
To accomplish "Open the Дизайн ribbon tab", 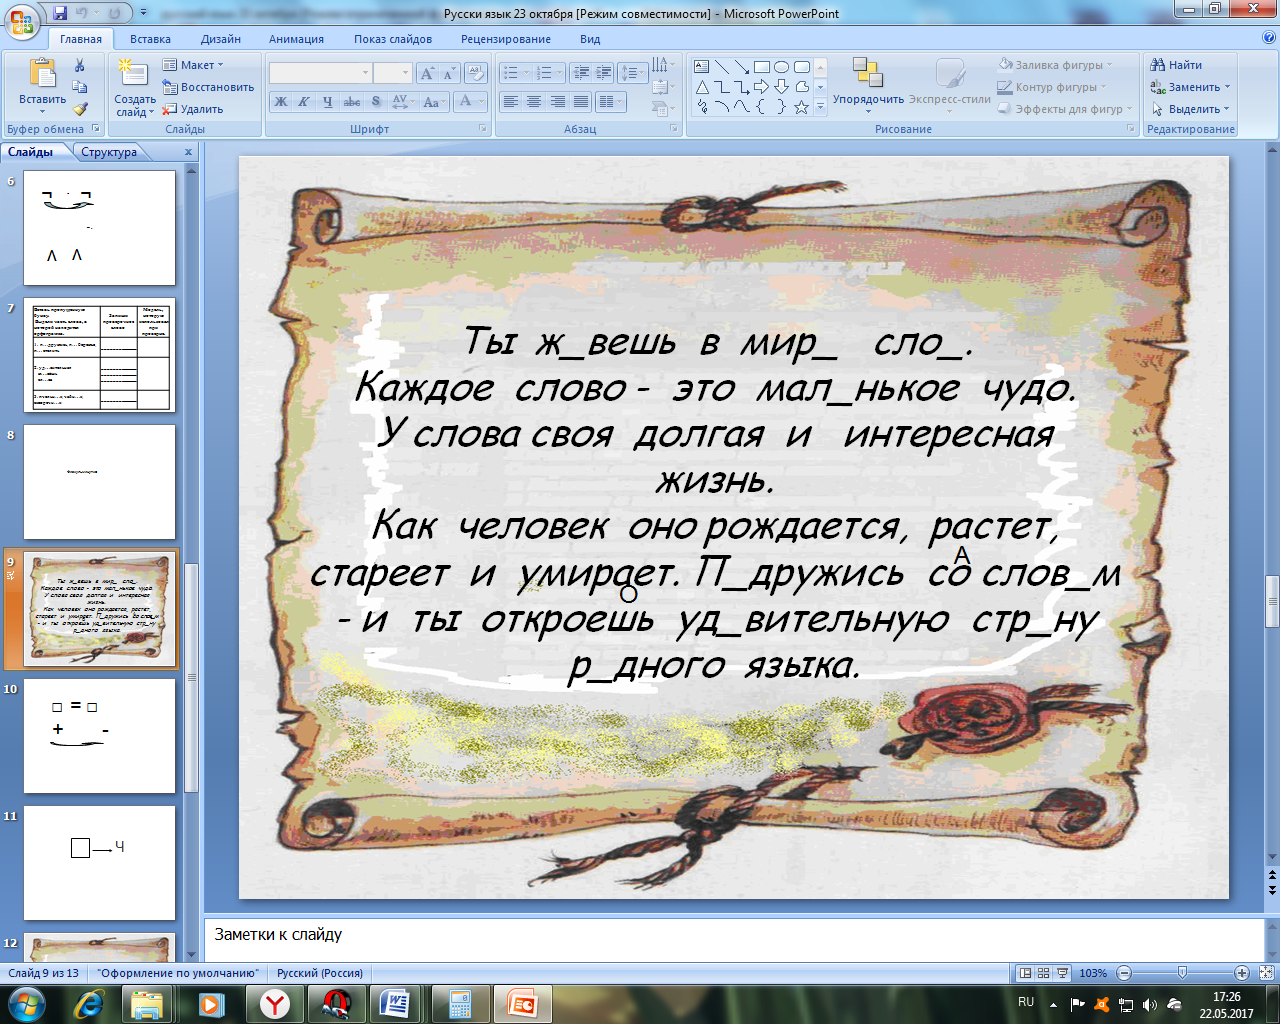I will [220, 39].
